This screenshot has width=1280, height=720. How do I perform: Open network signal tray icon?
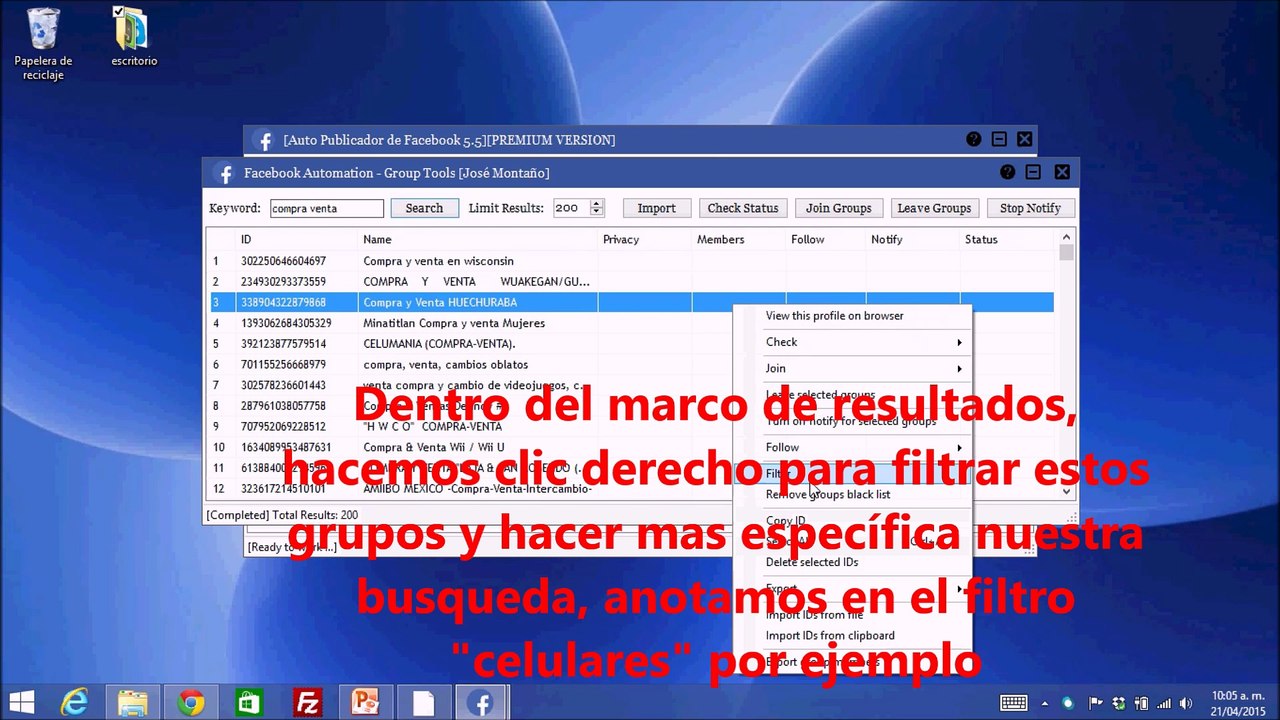(x=1163, y=703)
